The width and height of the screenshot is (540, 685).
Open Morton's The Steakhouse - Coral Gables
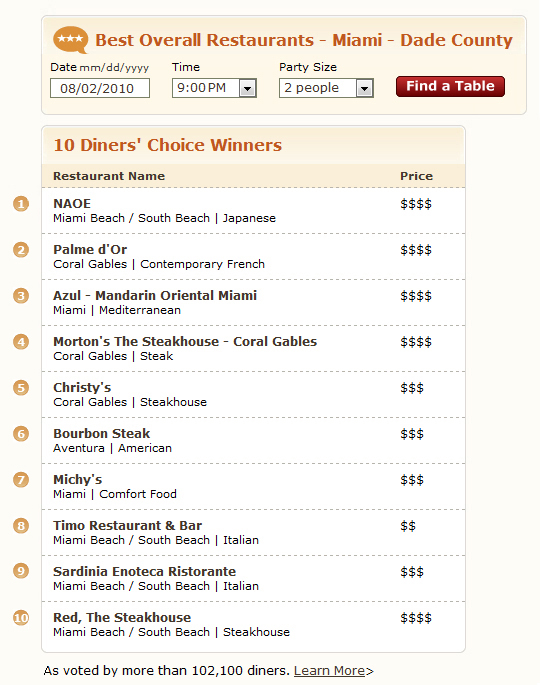point(185,342)
